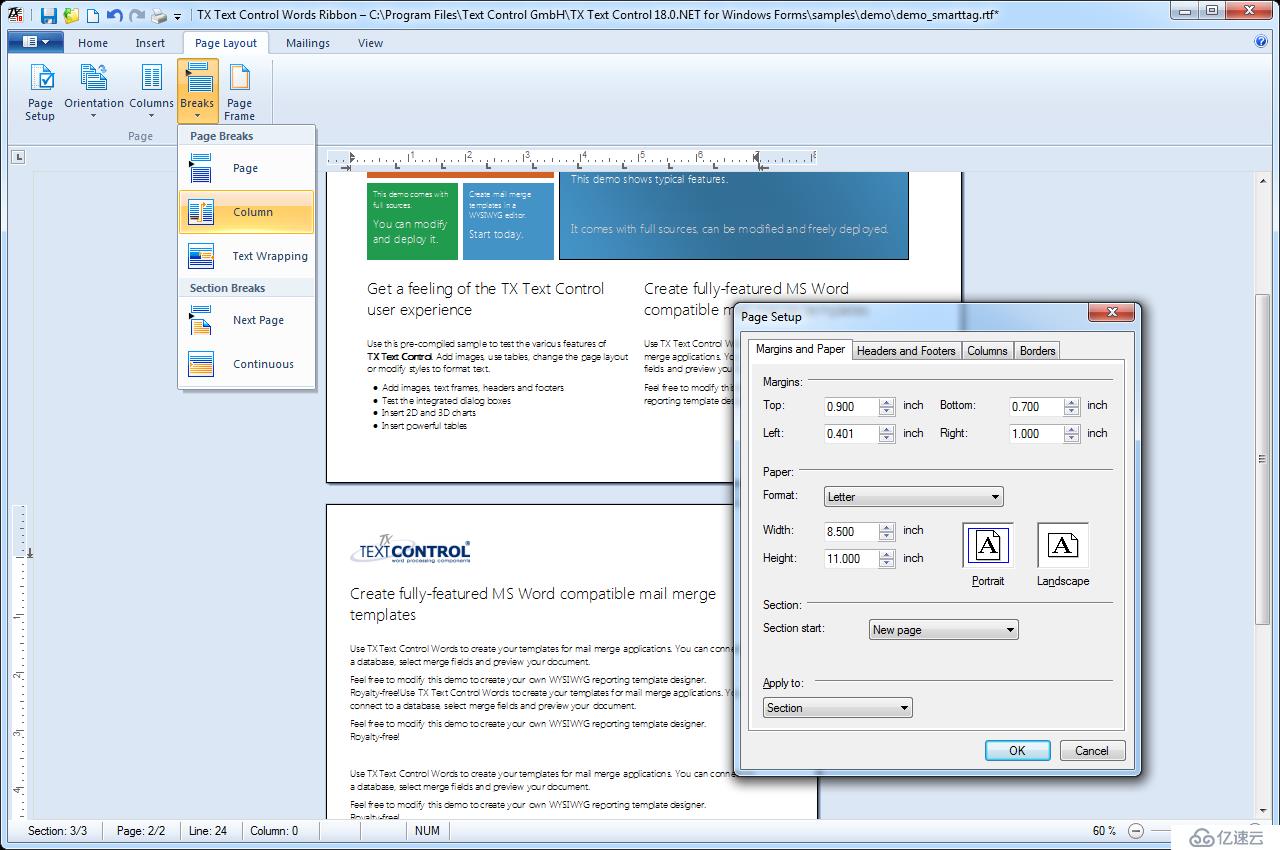Click the NUM status bar indicator
Image resolution: width=1280 pixels, height=850 pixels.
coord(427,831)
